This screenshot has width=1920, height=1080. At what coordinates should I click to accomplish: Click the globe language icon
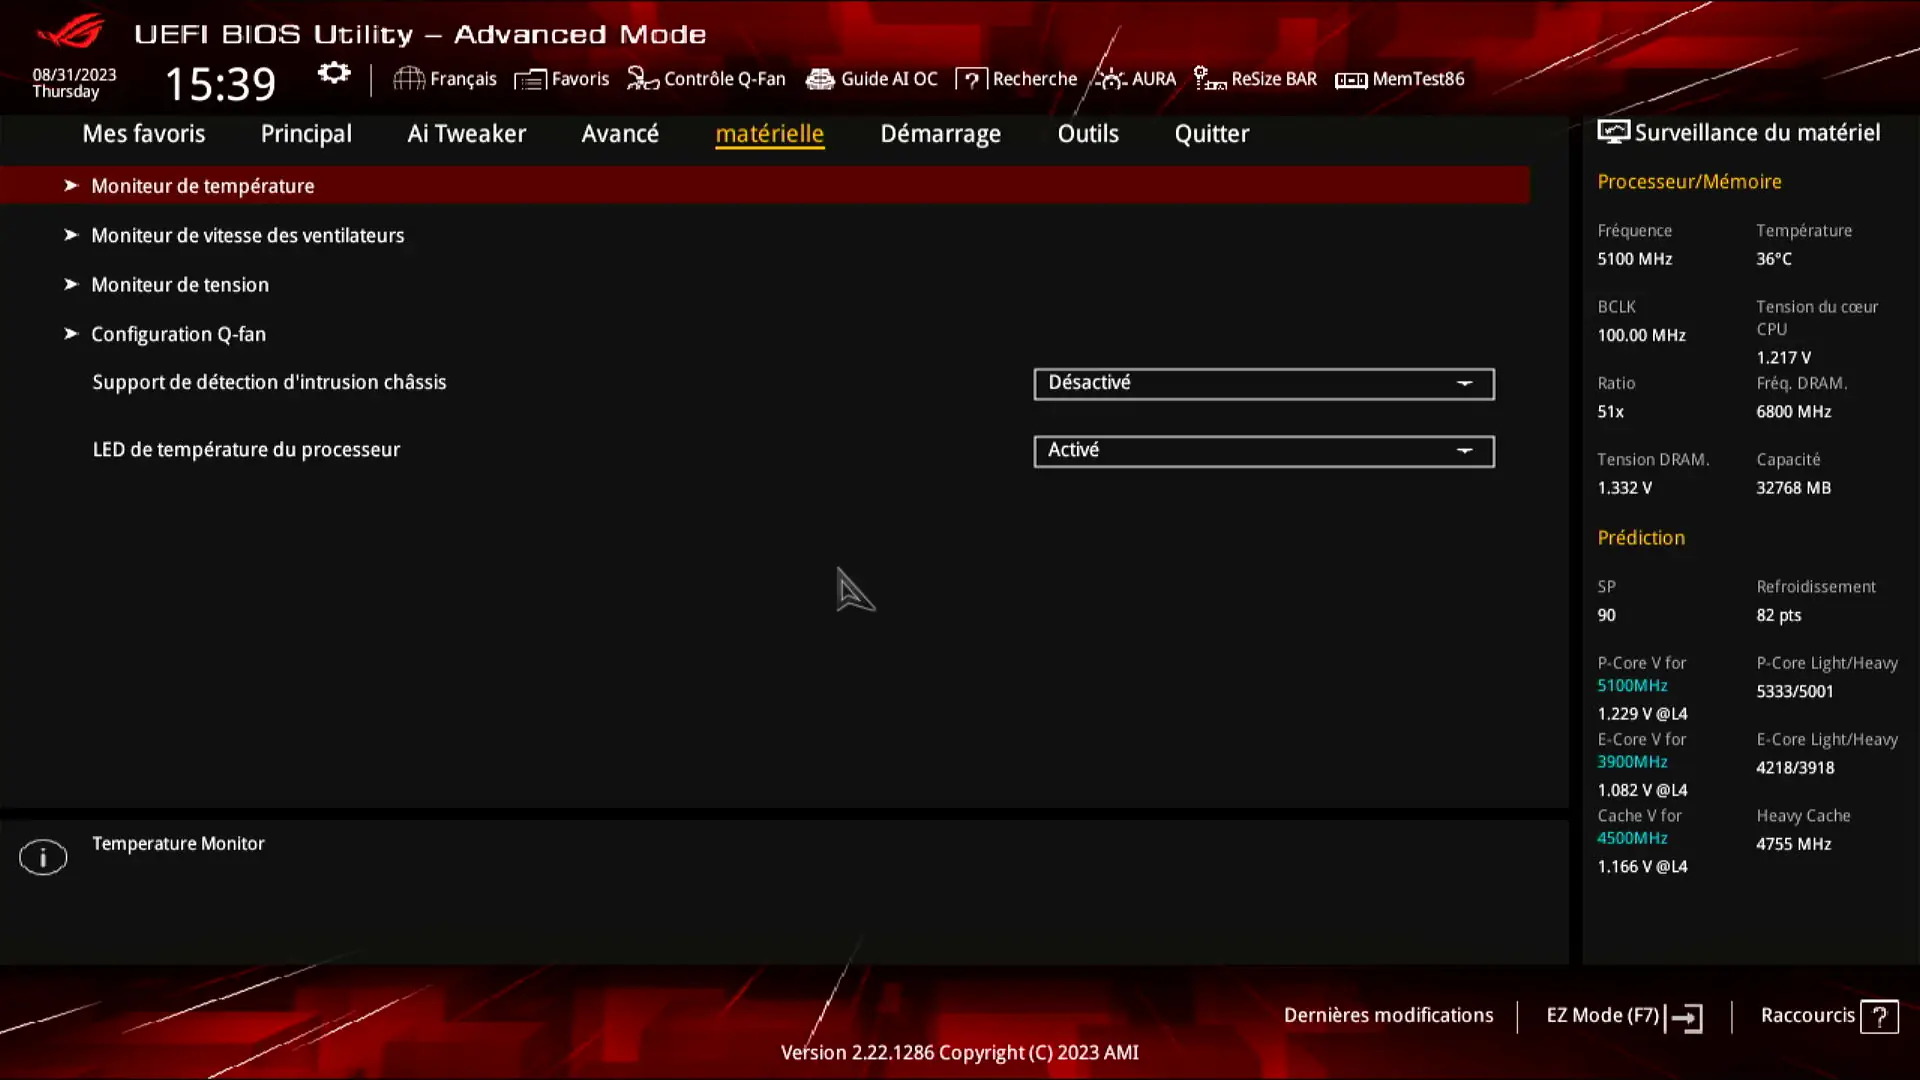[408, 78]
